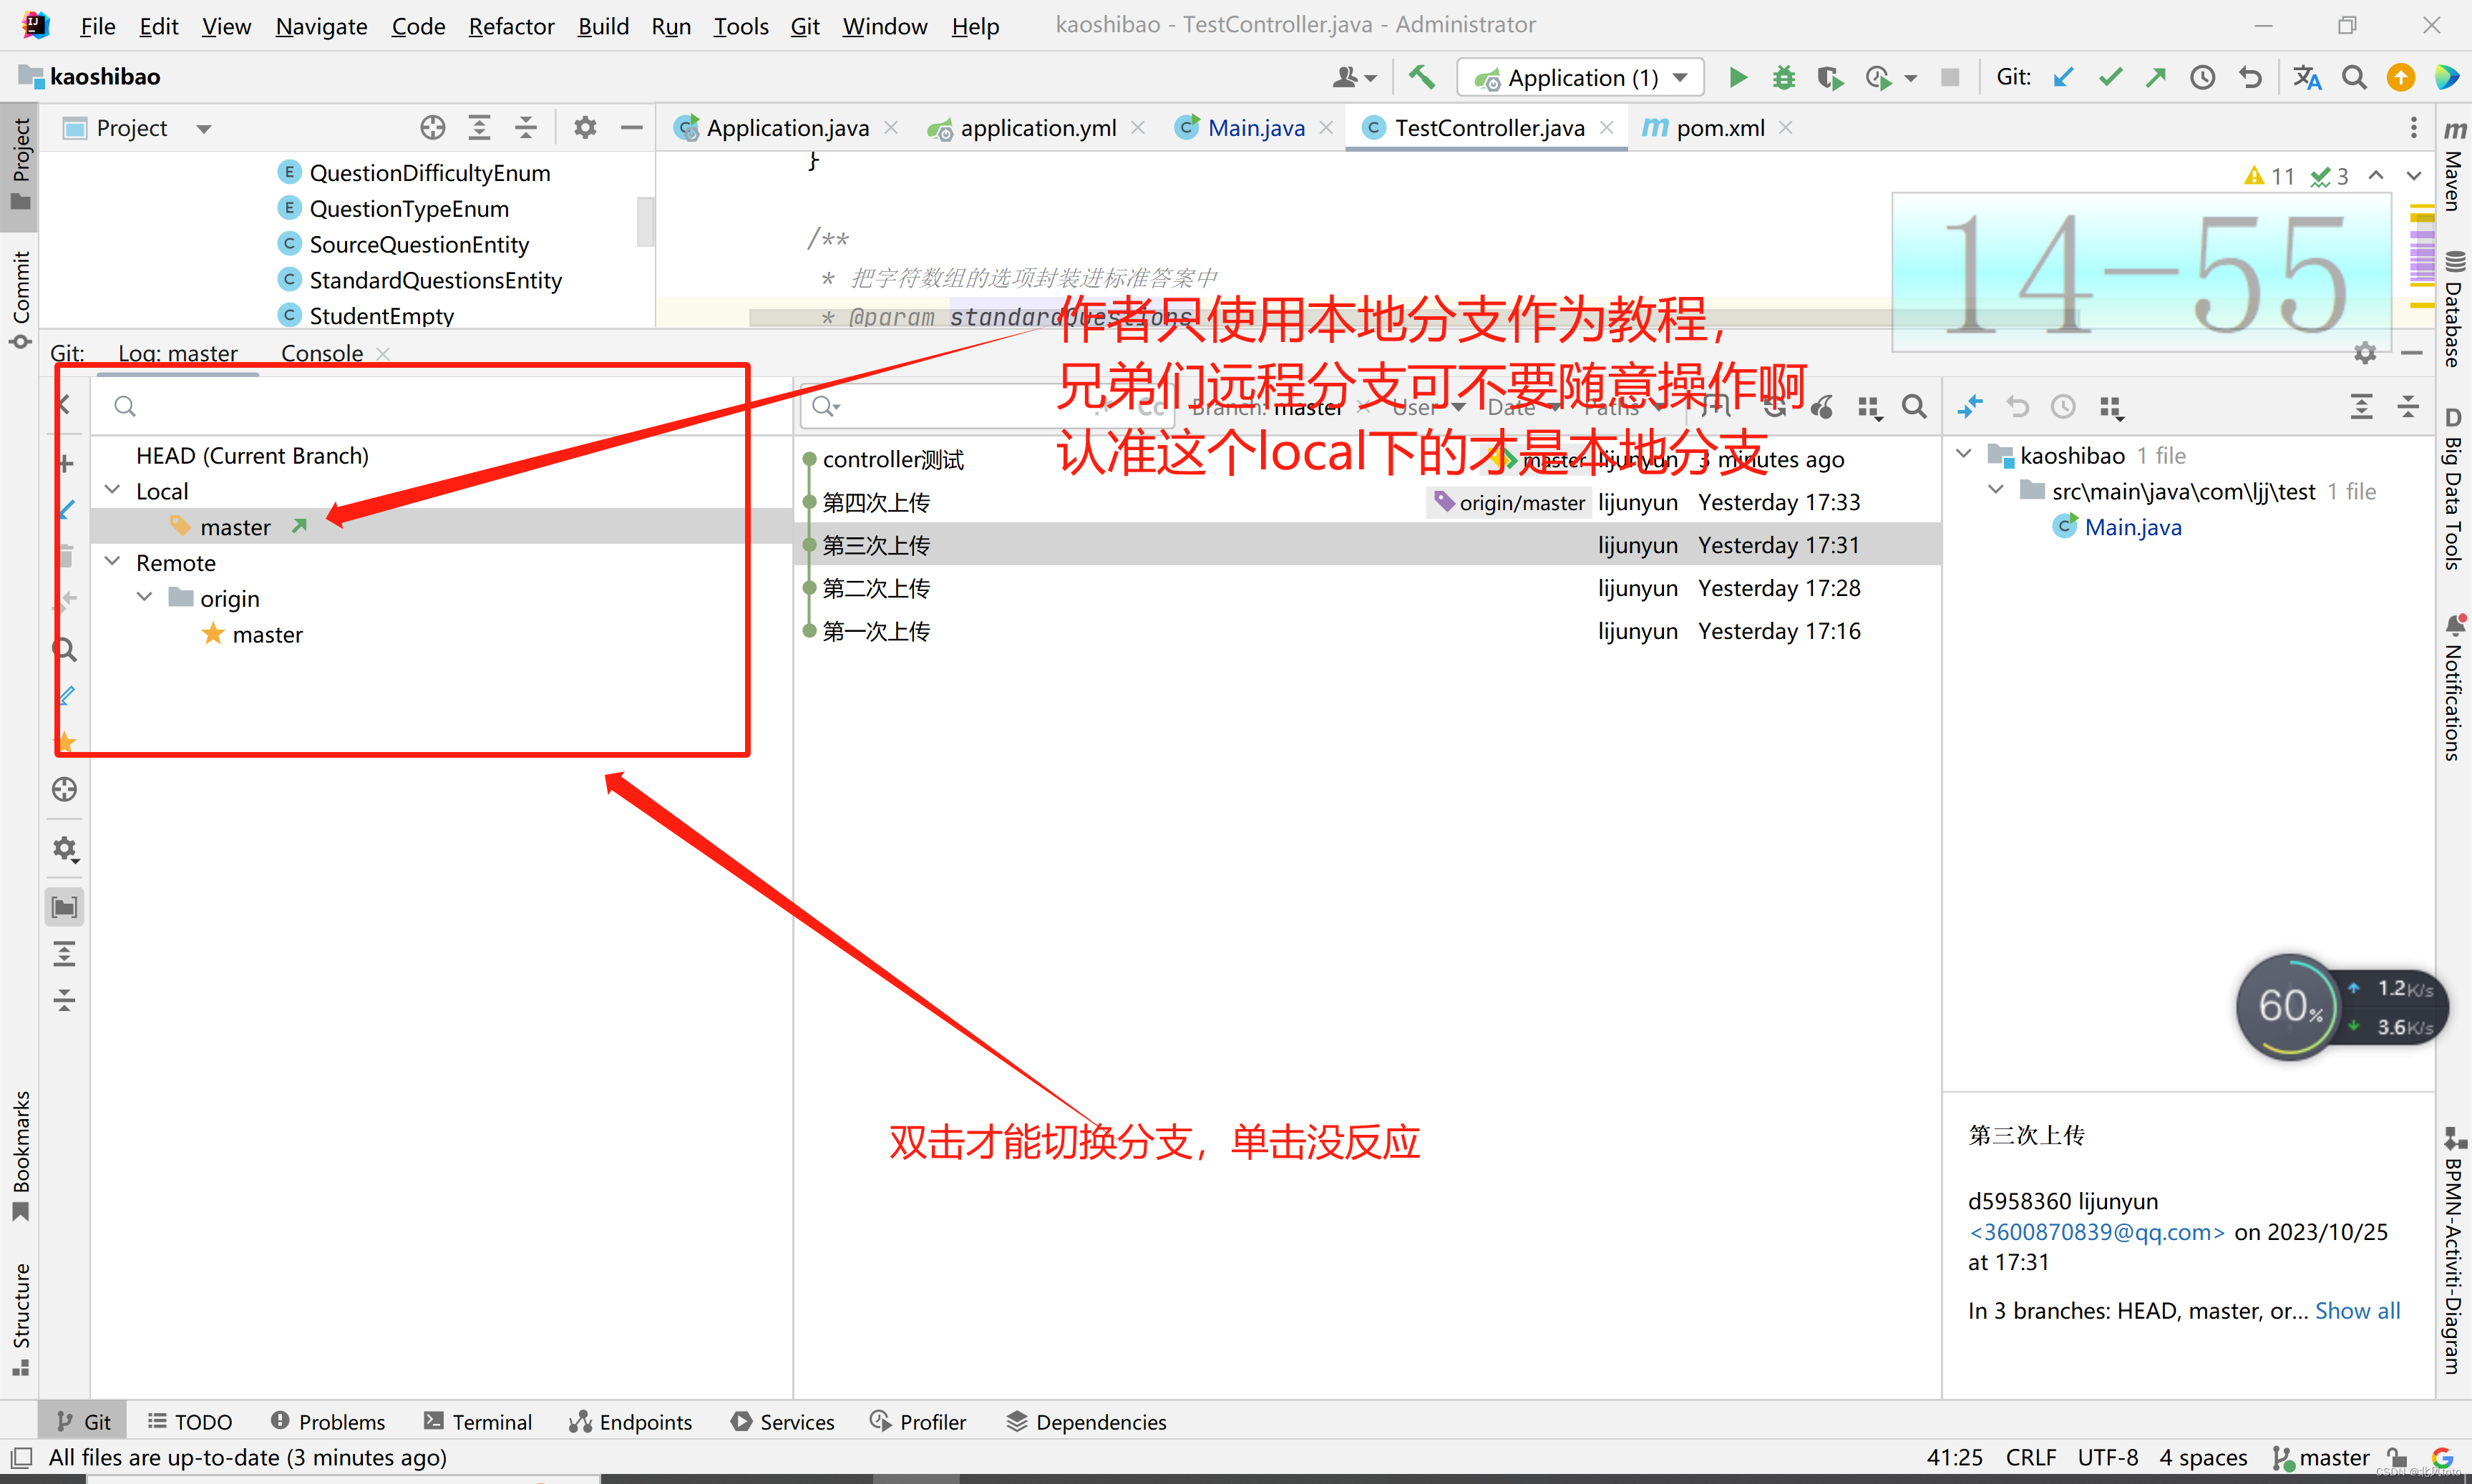
Task: Toggle the Git tool window button
Action: [x=84, y=1421]
